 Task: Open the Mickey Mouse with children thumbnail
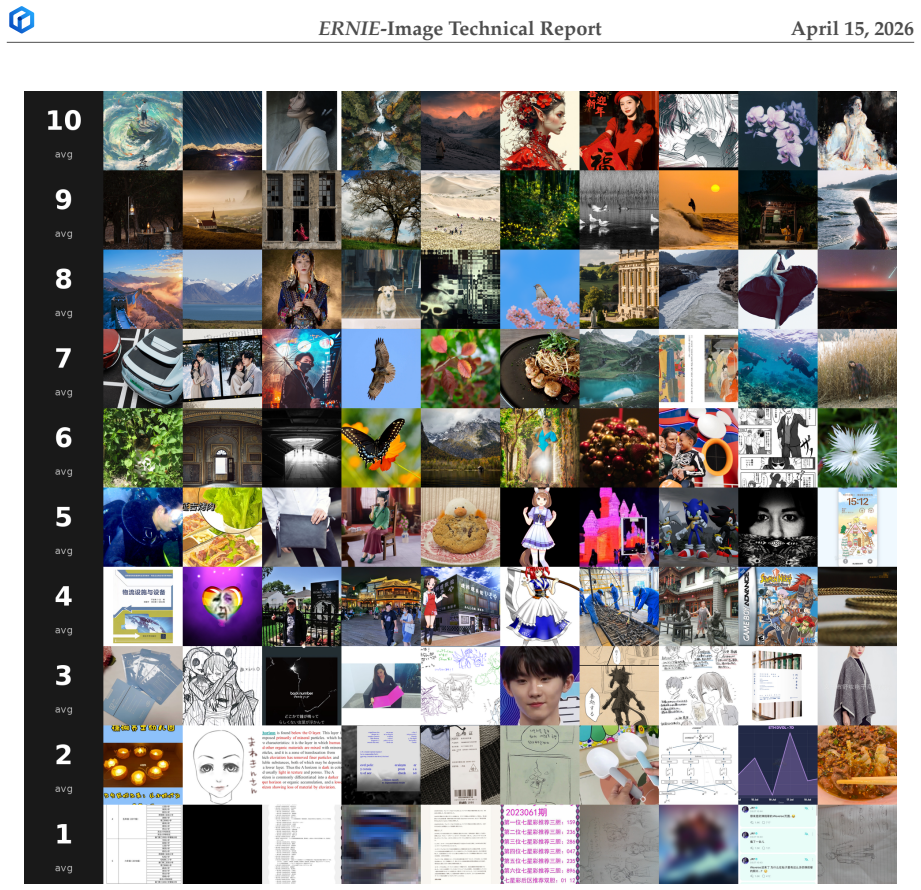click(x=698, y=448)
